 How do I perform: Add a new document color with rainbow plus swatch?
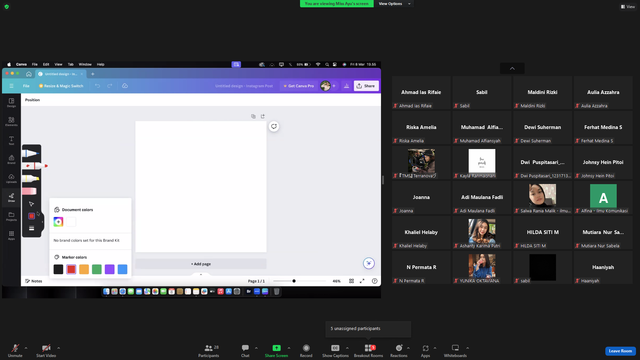tap(58, 222)
